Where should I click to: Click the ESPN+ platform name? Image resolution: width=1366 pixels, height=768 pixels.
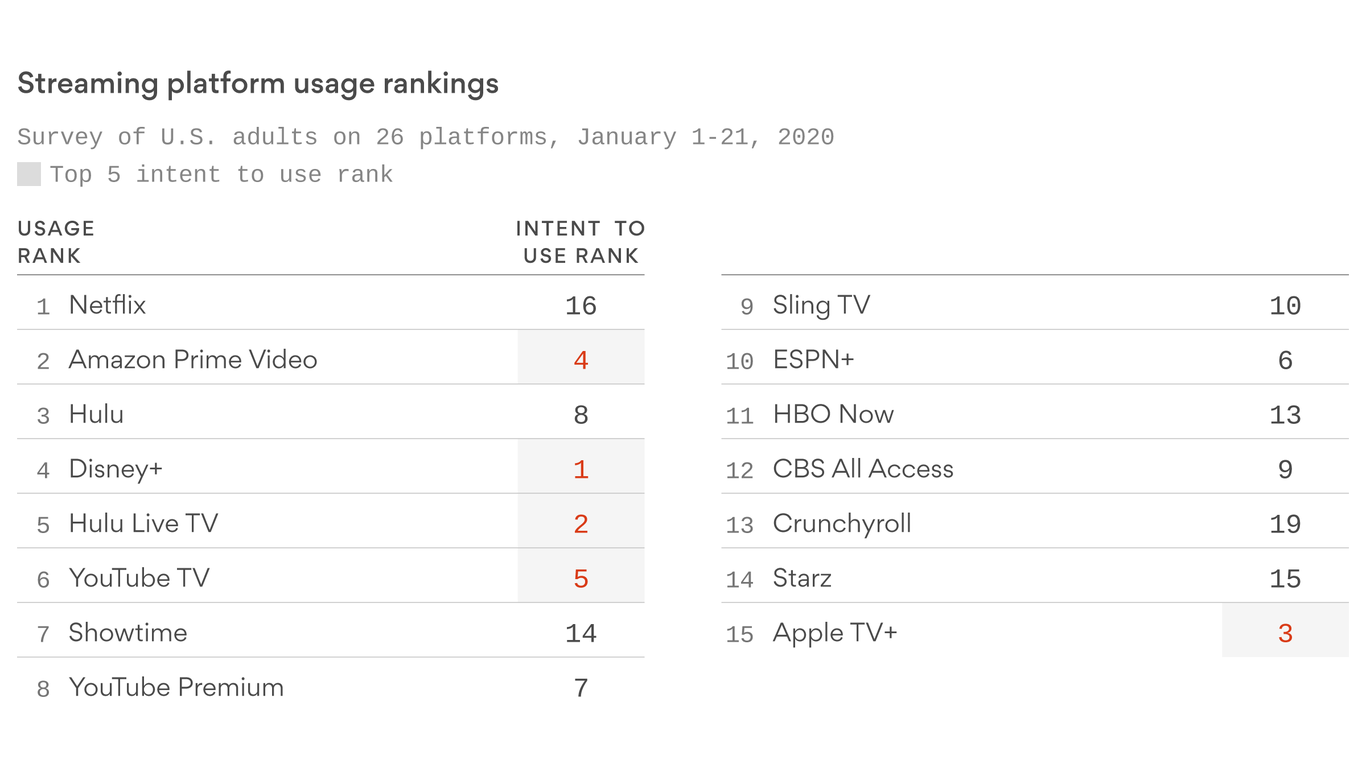813,360
